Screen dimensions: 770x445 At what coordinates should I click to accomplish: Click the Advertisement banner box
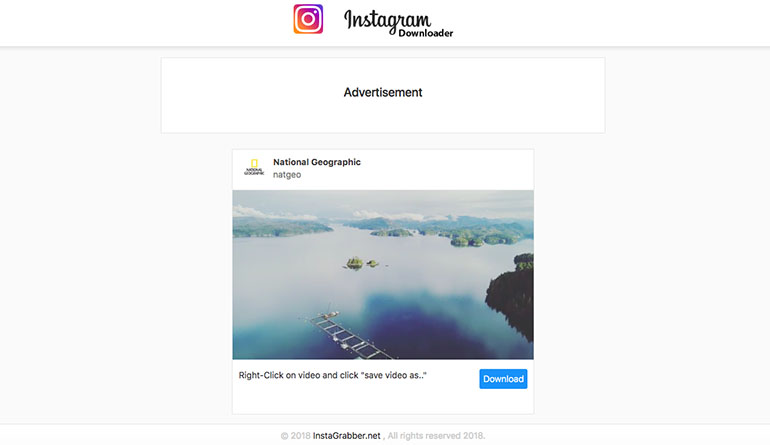[383, 95]
